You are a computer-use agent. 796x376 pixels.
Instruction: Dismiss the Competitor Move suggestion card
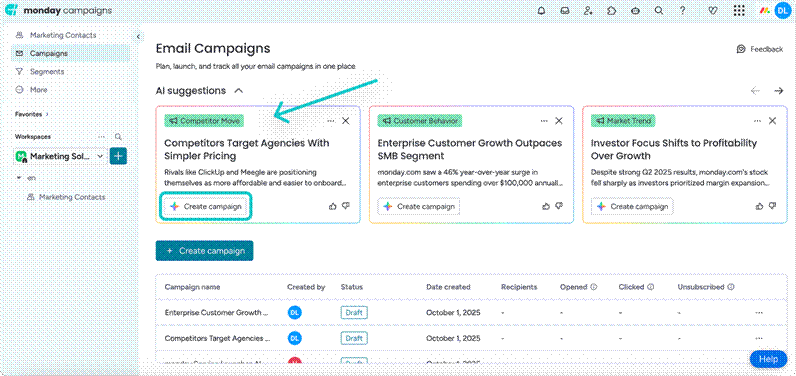coord(346,121)
